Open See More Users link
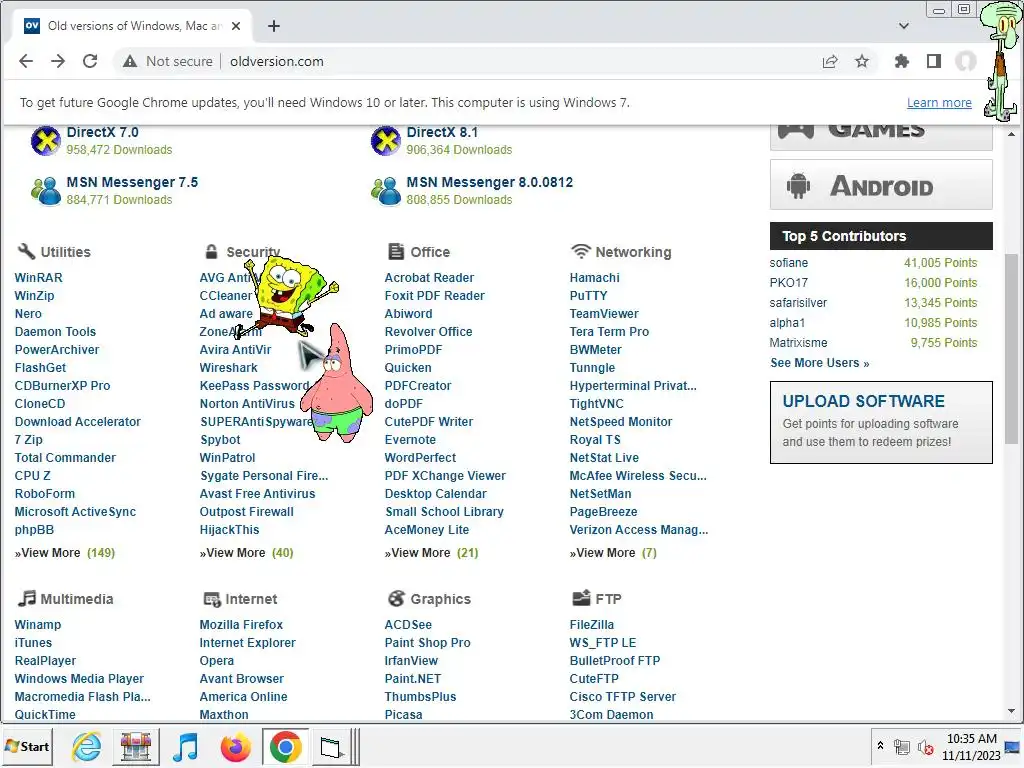1024x768 pixels. [x=819, y=363]
